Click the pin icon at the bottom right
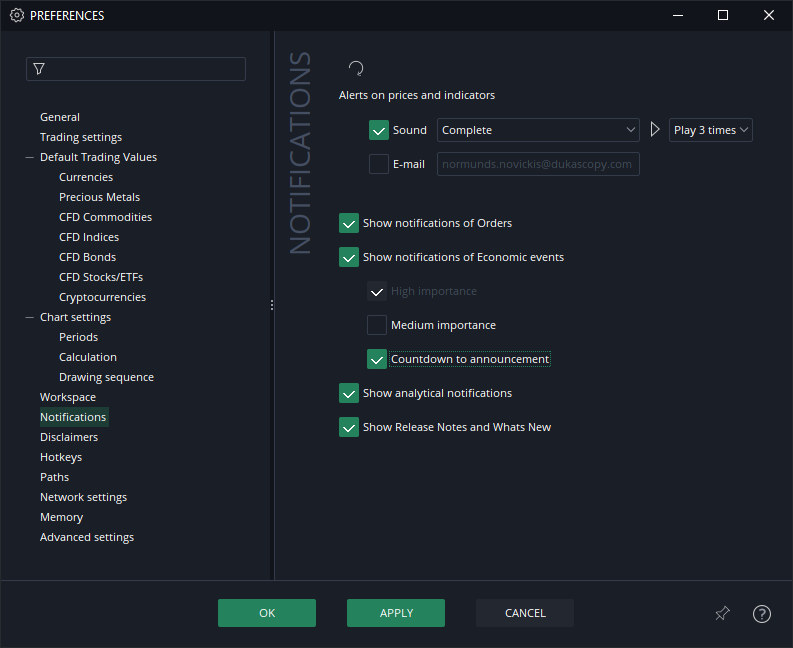The image size is (793, 648). tap(722, 614)
